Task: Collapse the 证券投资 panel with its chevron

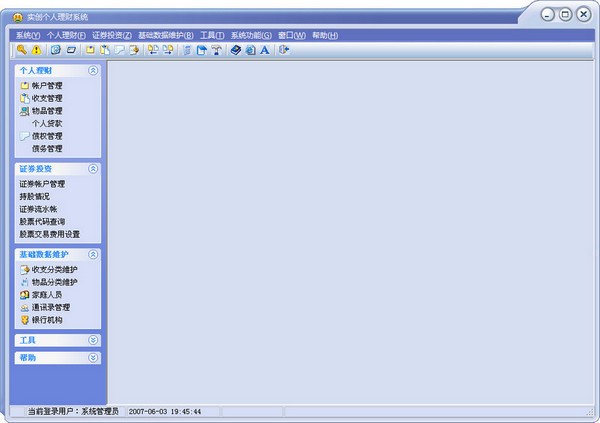Action: click(93, 169)
